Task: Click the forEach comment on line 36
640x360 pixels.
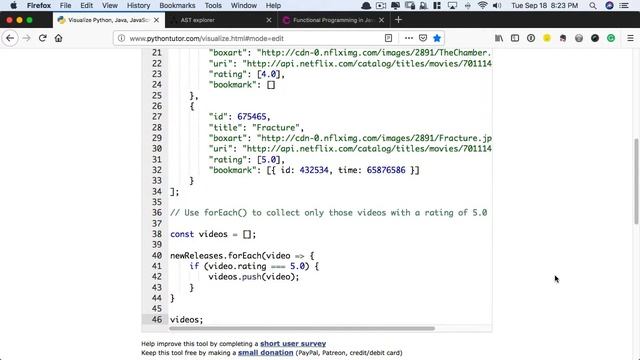Action: tap(329, 213)
